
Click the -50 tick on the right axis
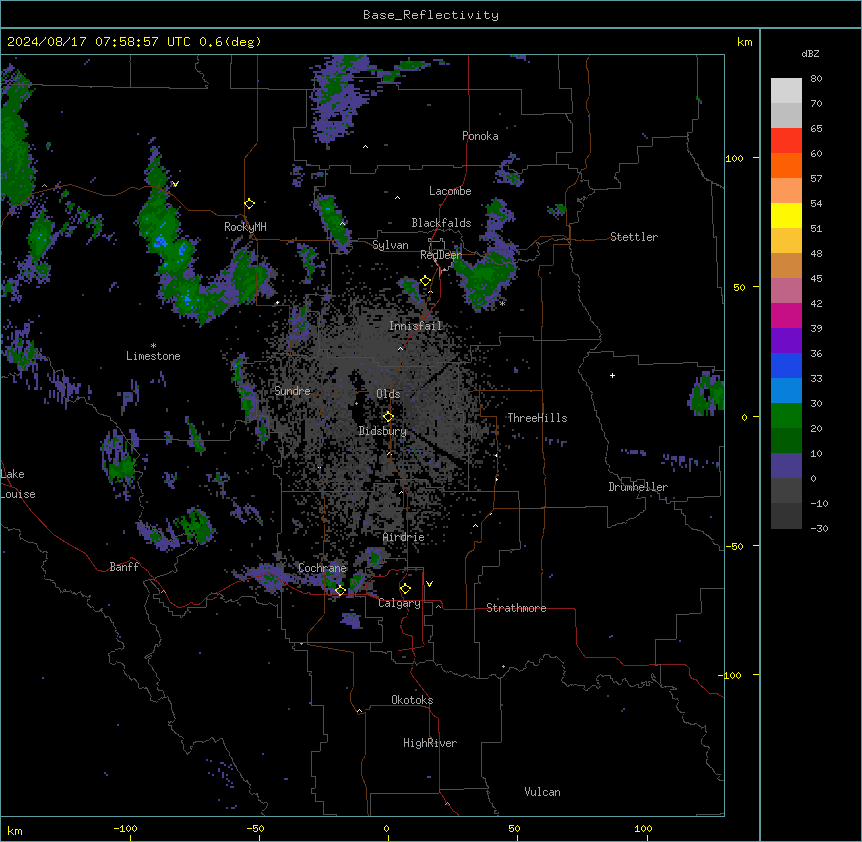pyautogui.click(x=734, y=546)
